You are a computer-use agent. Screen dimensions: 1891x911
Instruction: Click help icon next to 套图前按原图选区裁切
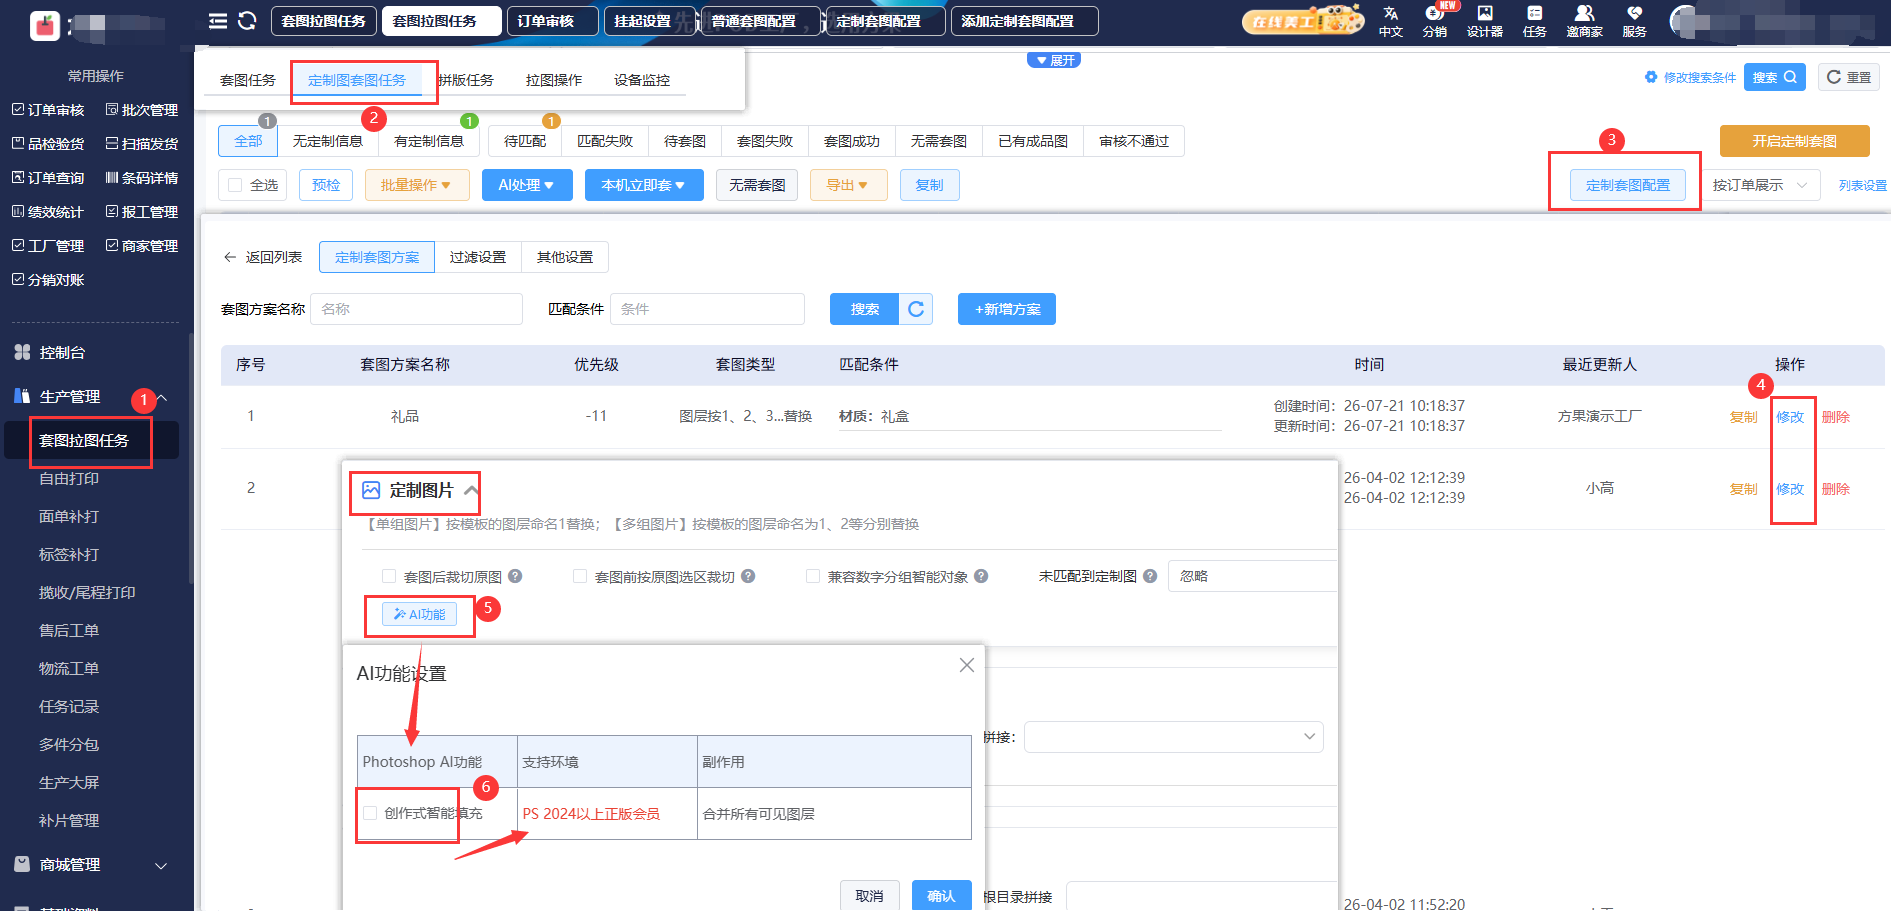748,576
